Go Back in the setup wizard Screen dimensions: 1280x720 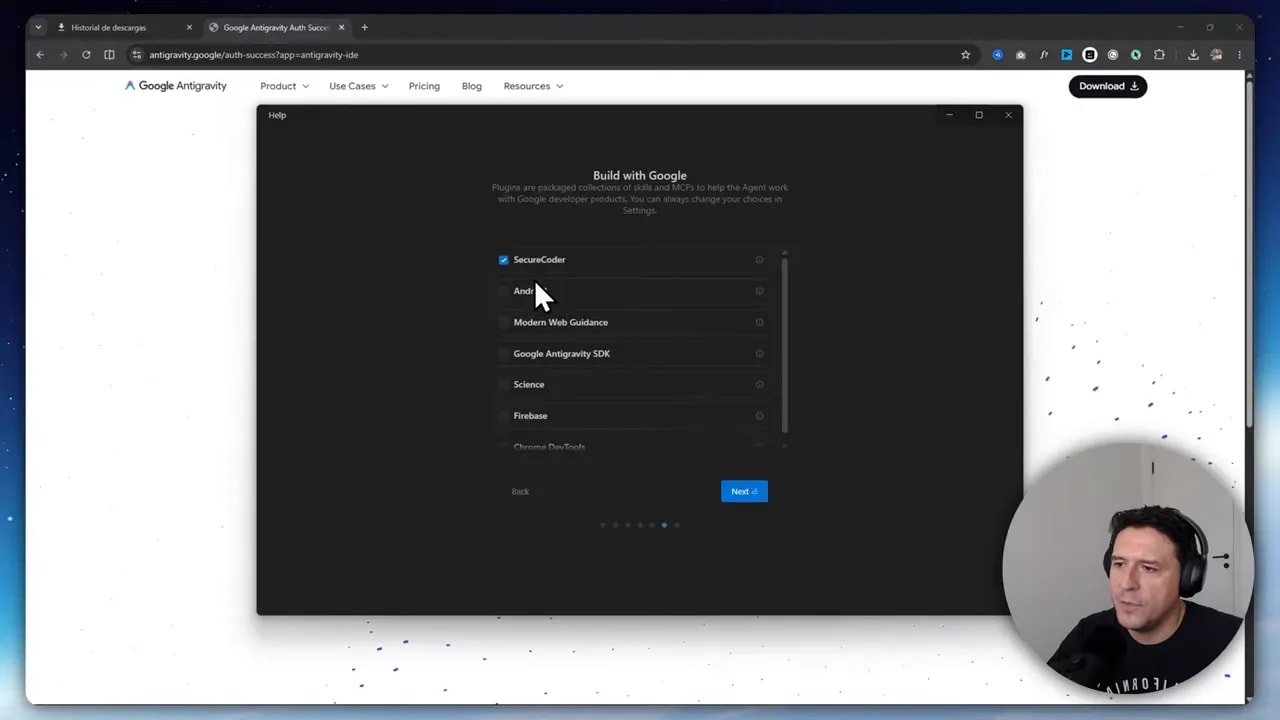pos(520,491)
